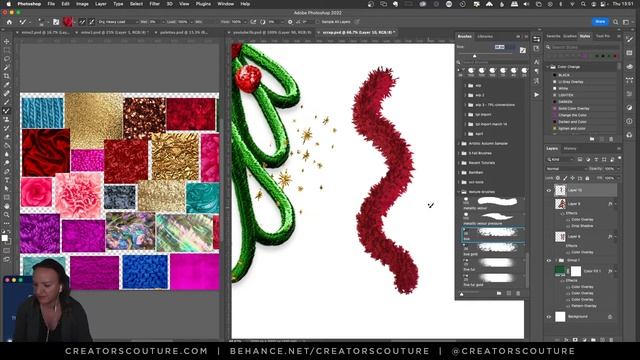Select the Hand tool

(7, 206)
